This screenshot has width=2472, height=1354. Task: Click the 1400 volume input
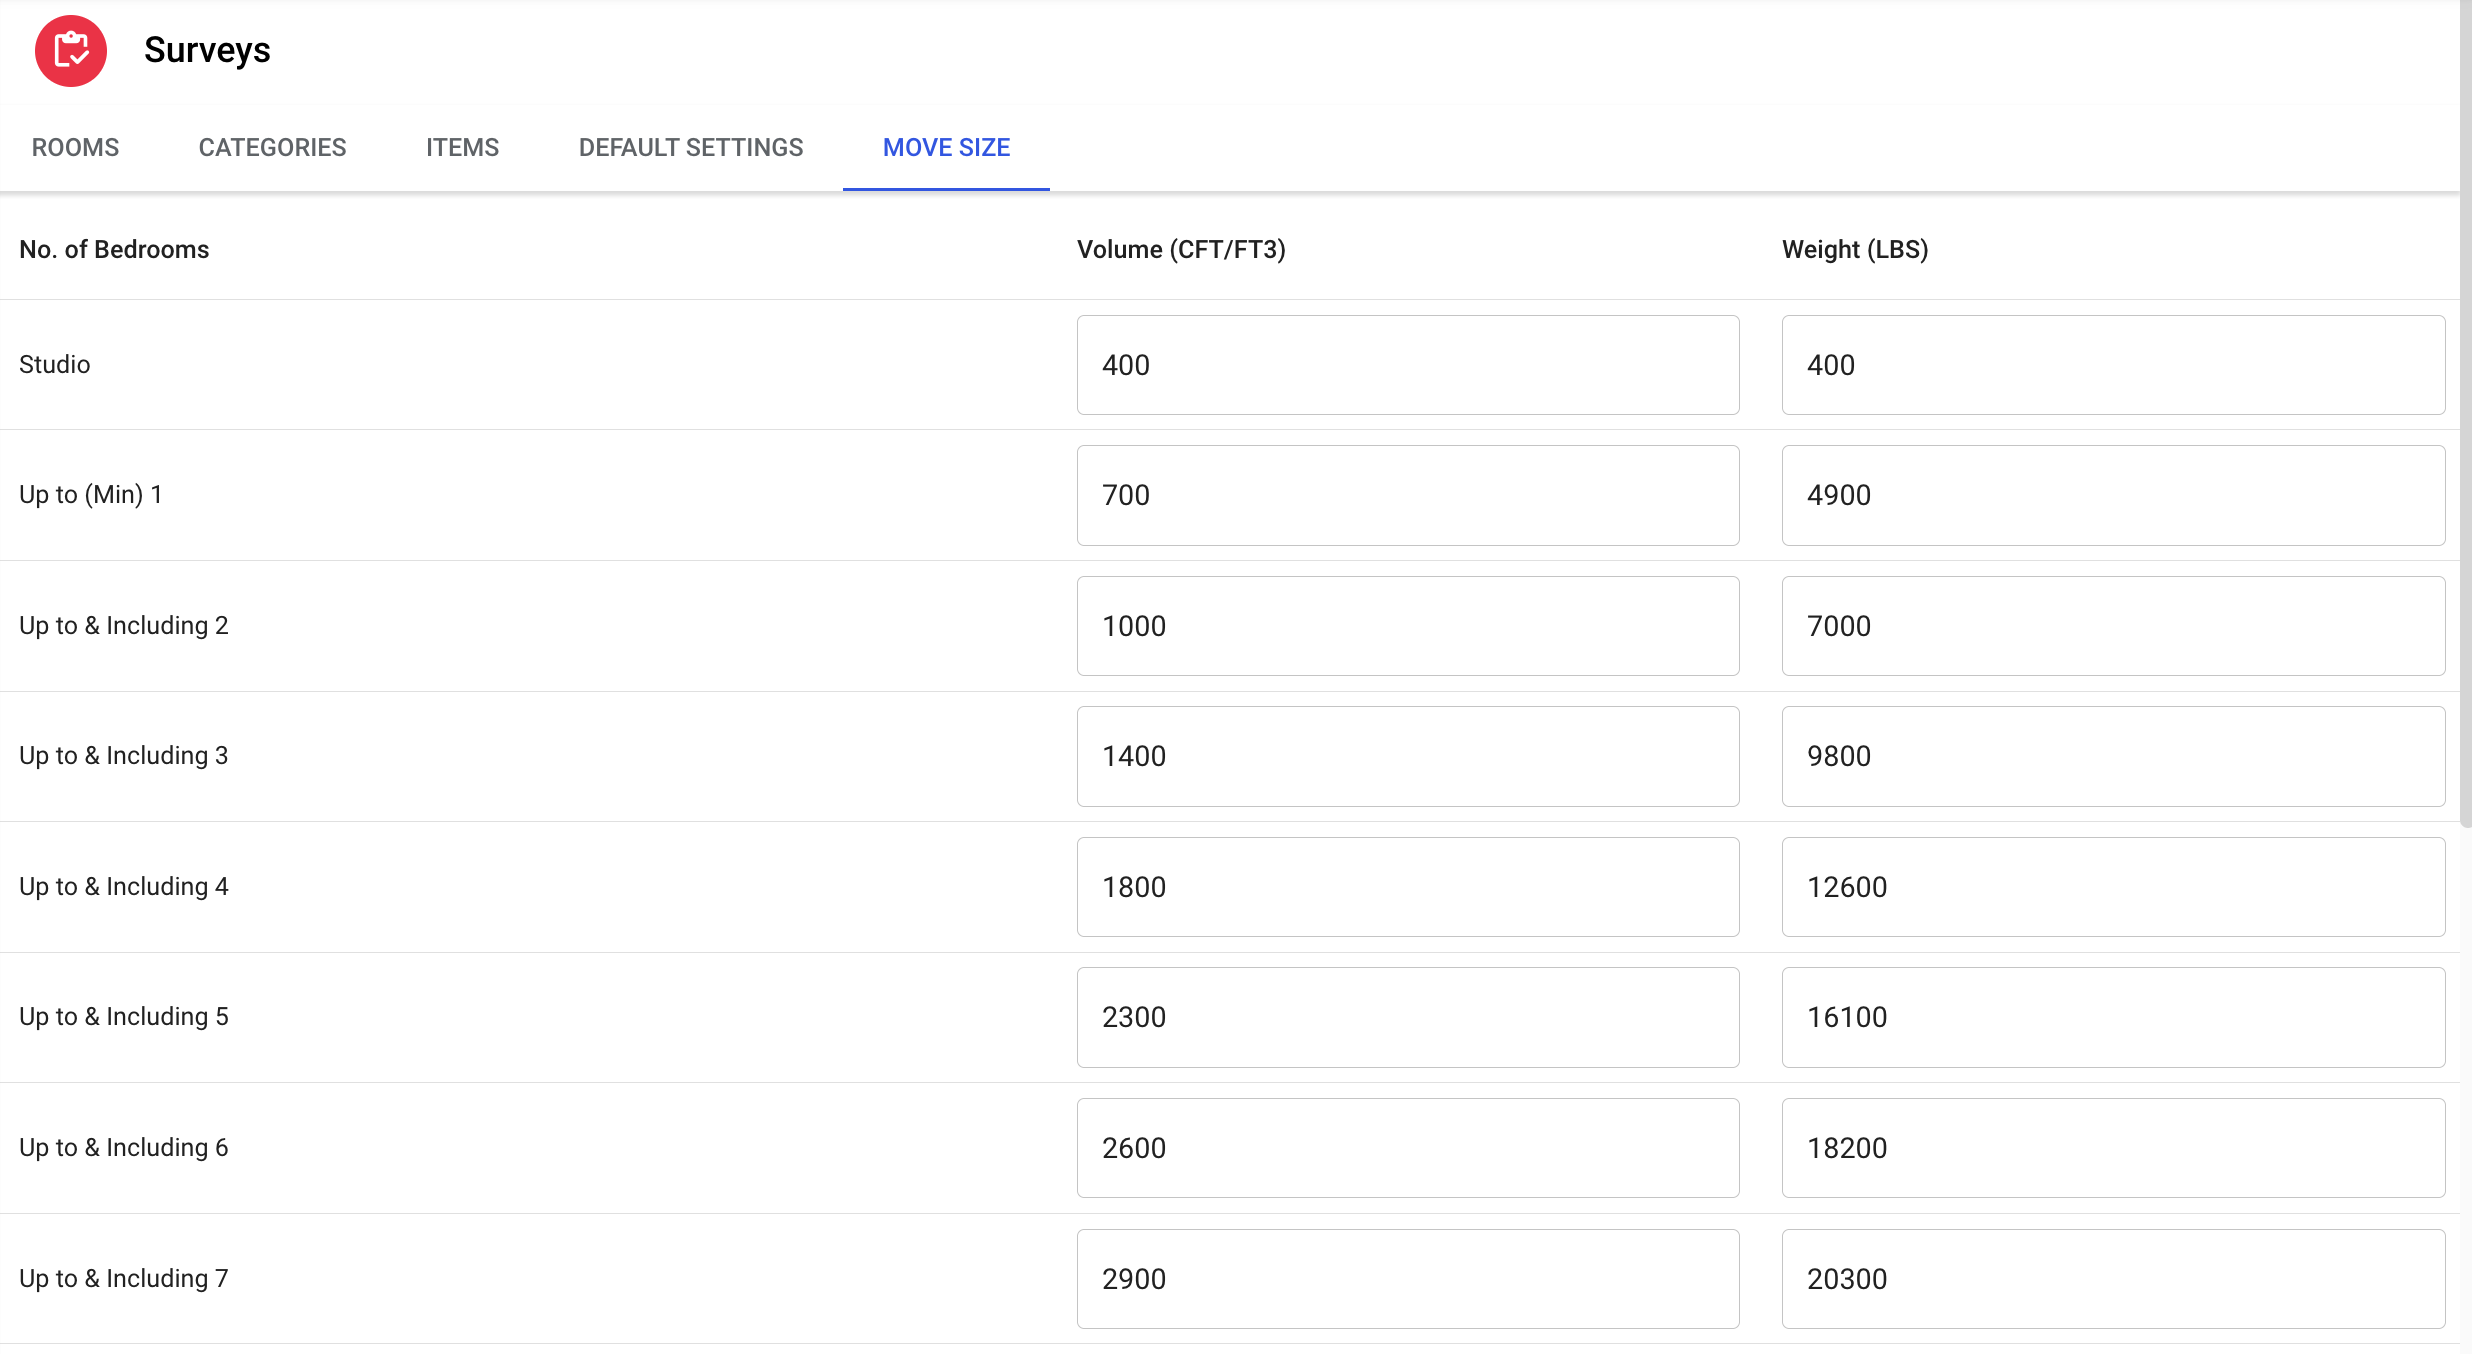coord(1407,756)
